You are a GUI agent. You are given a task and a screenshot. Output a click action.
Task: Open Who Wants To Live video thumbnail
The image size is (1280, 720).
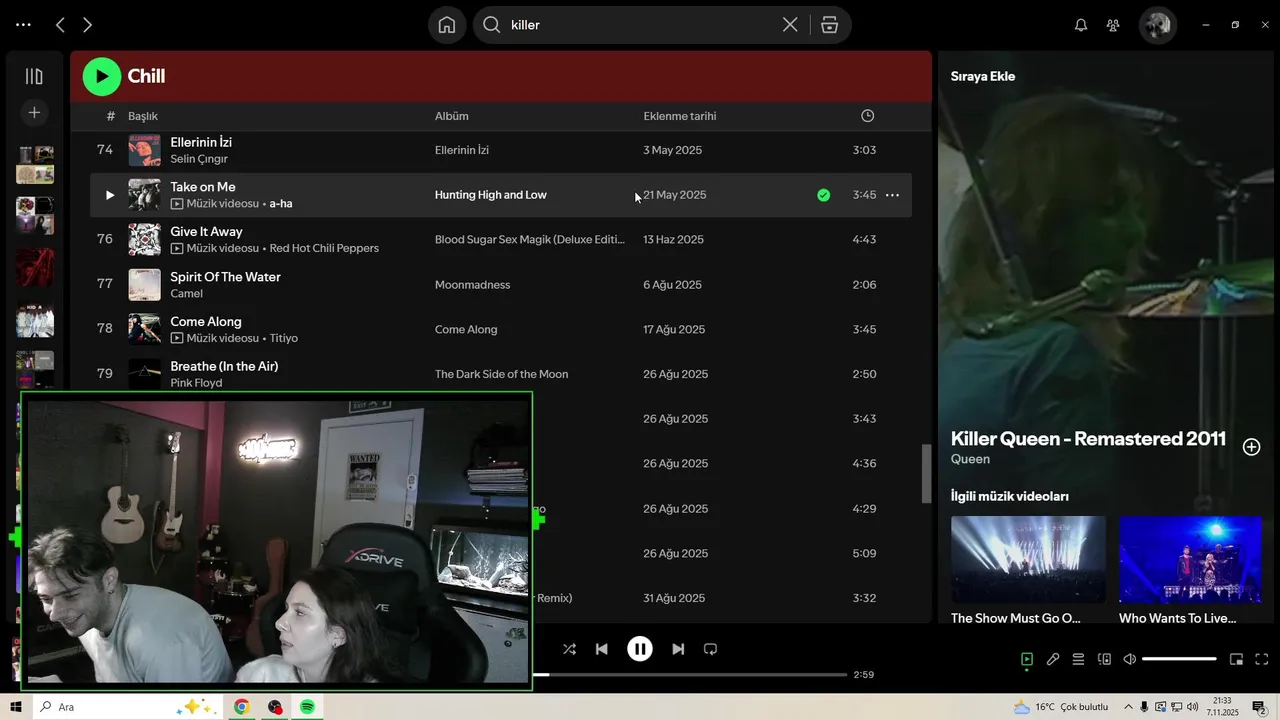click(1190, 559)
